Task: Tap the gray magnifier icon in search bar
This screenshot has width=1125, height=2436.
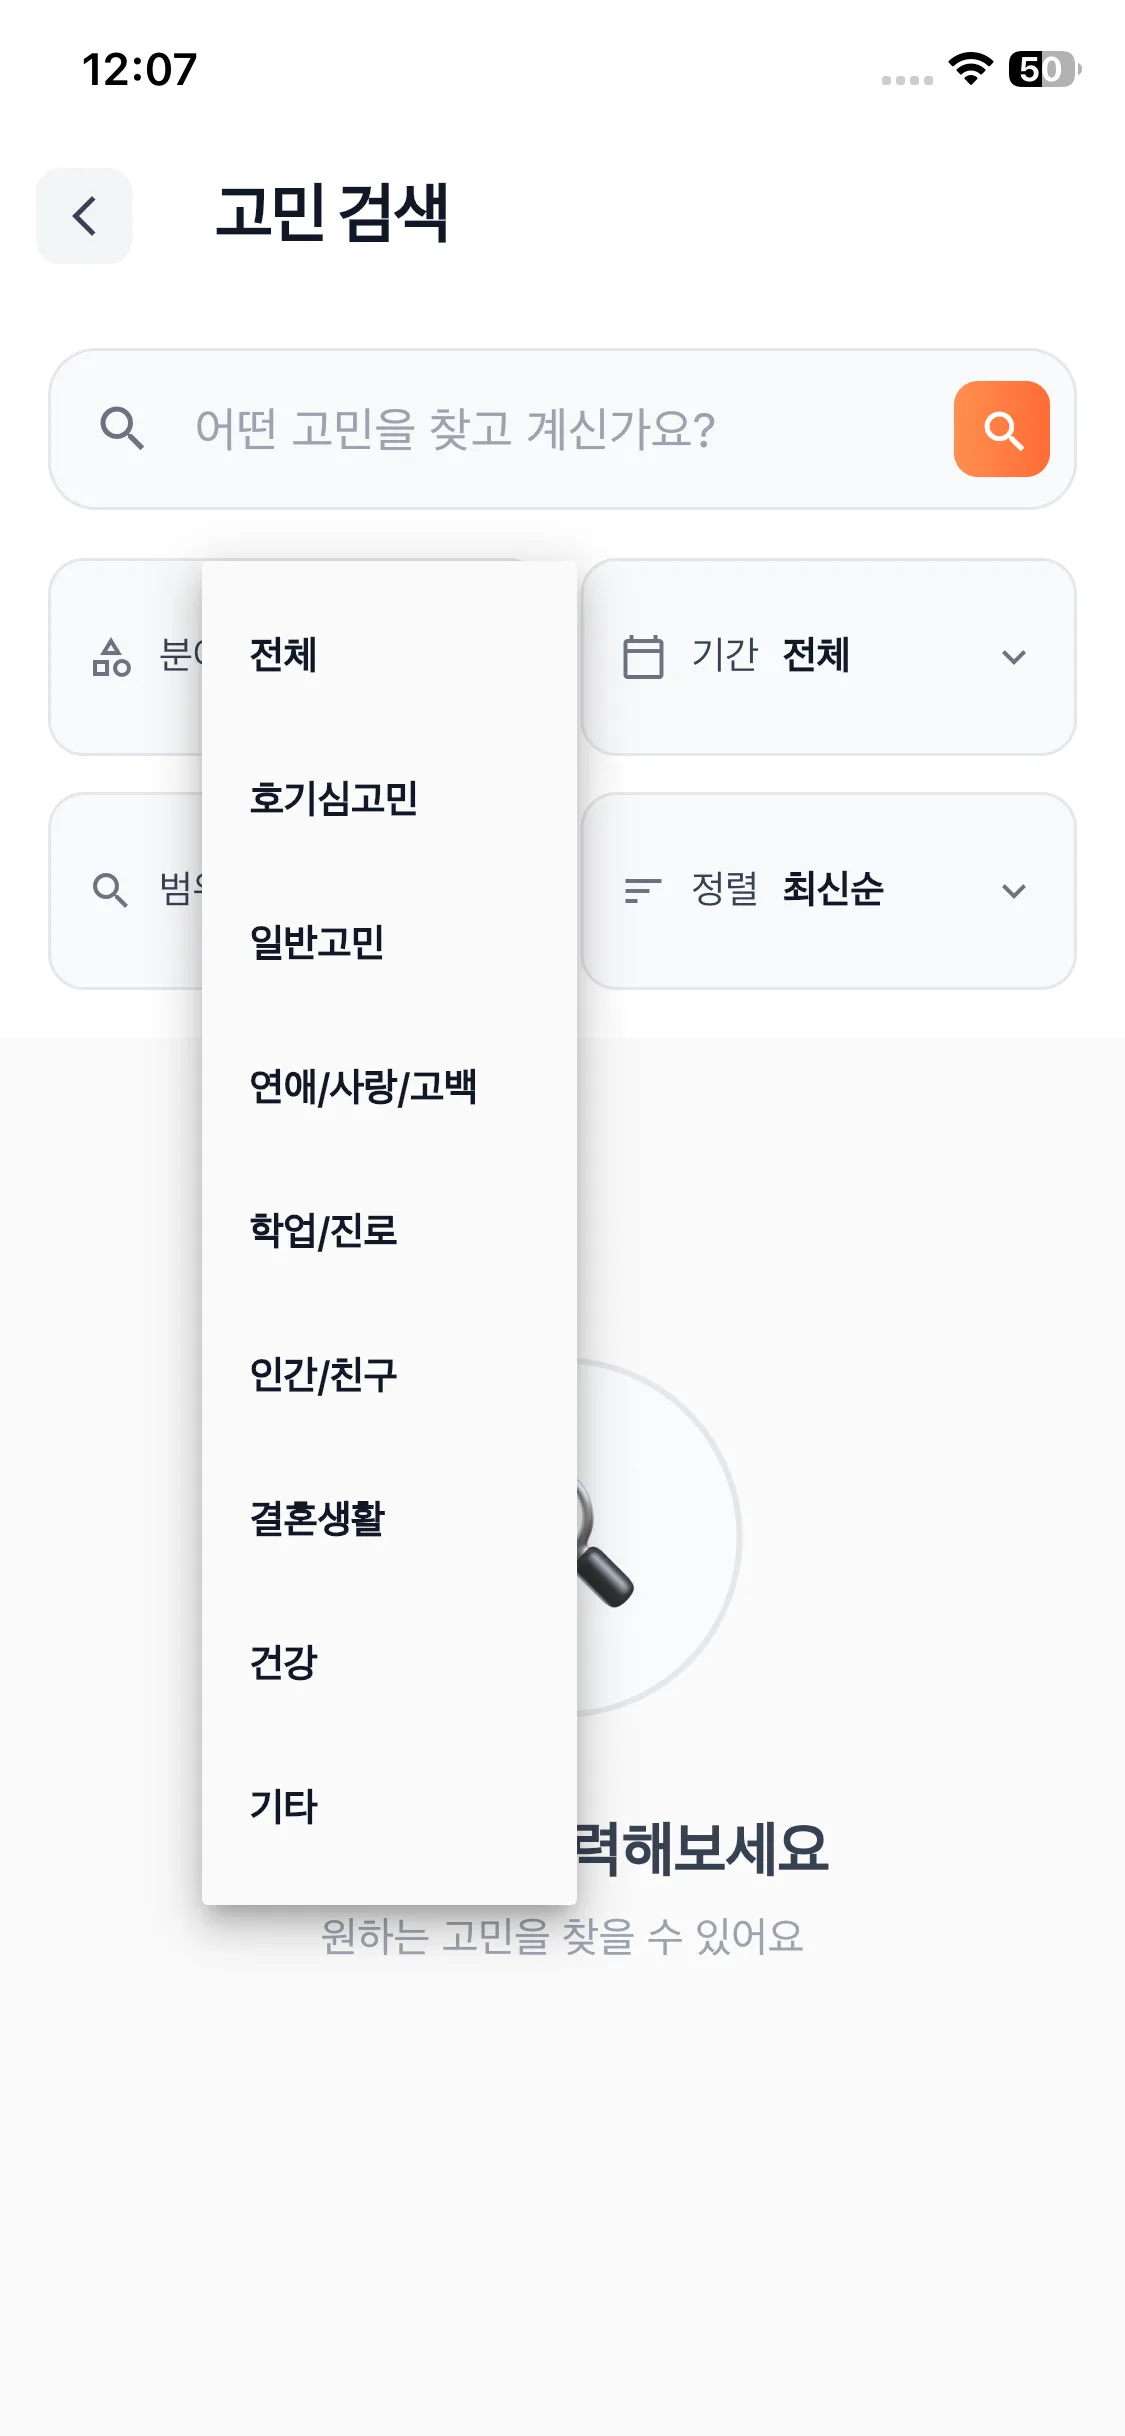Action: pyautogui.click(x=122, y=429)
